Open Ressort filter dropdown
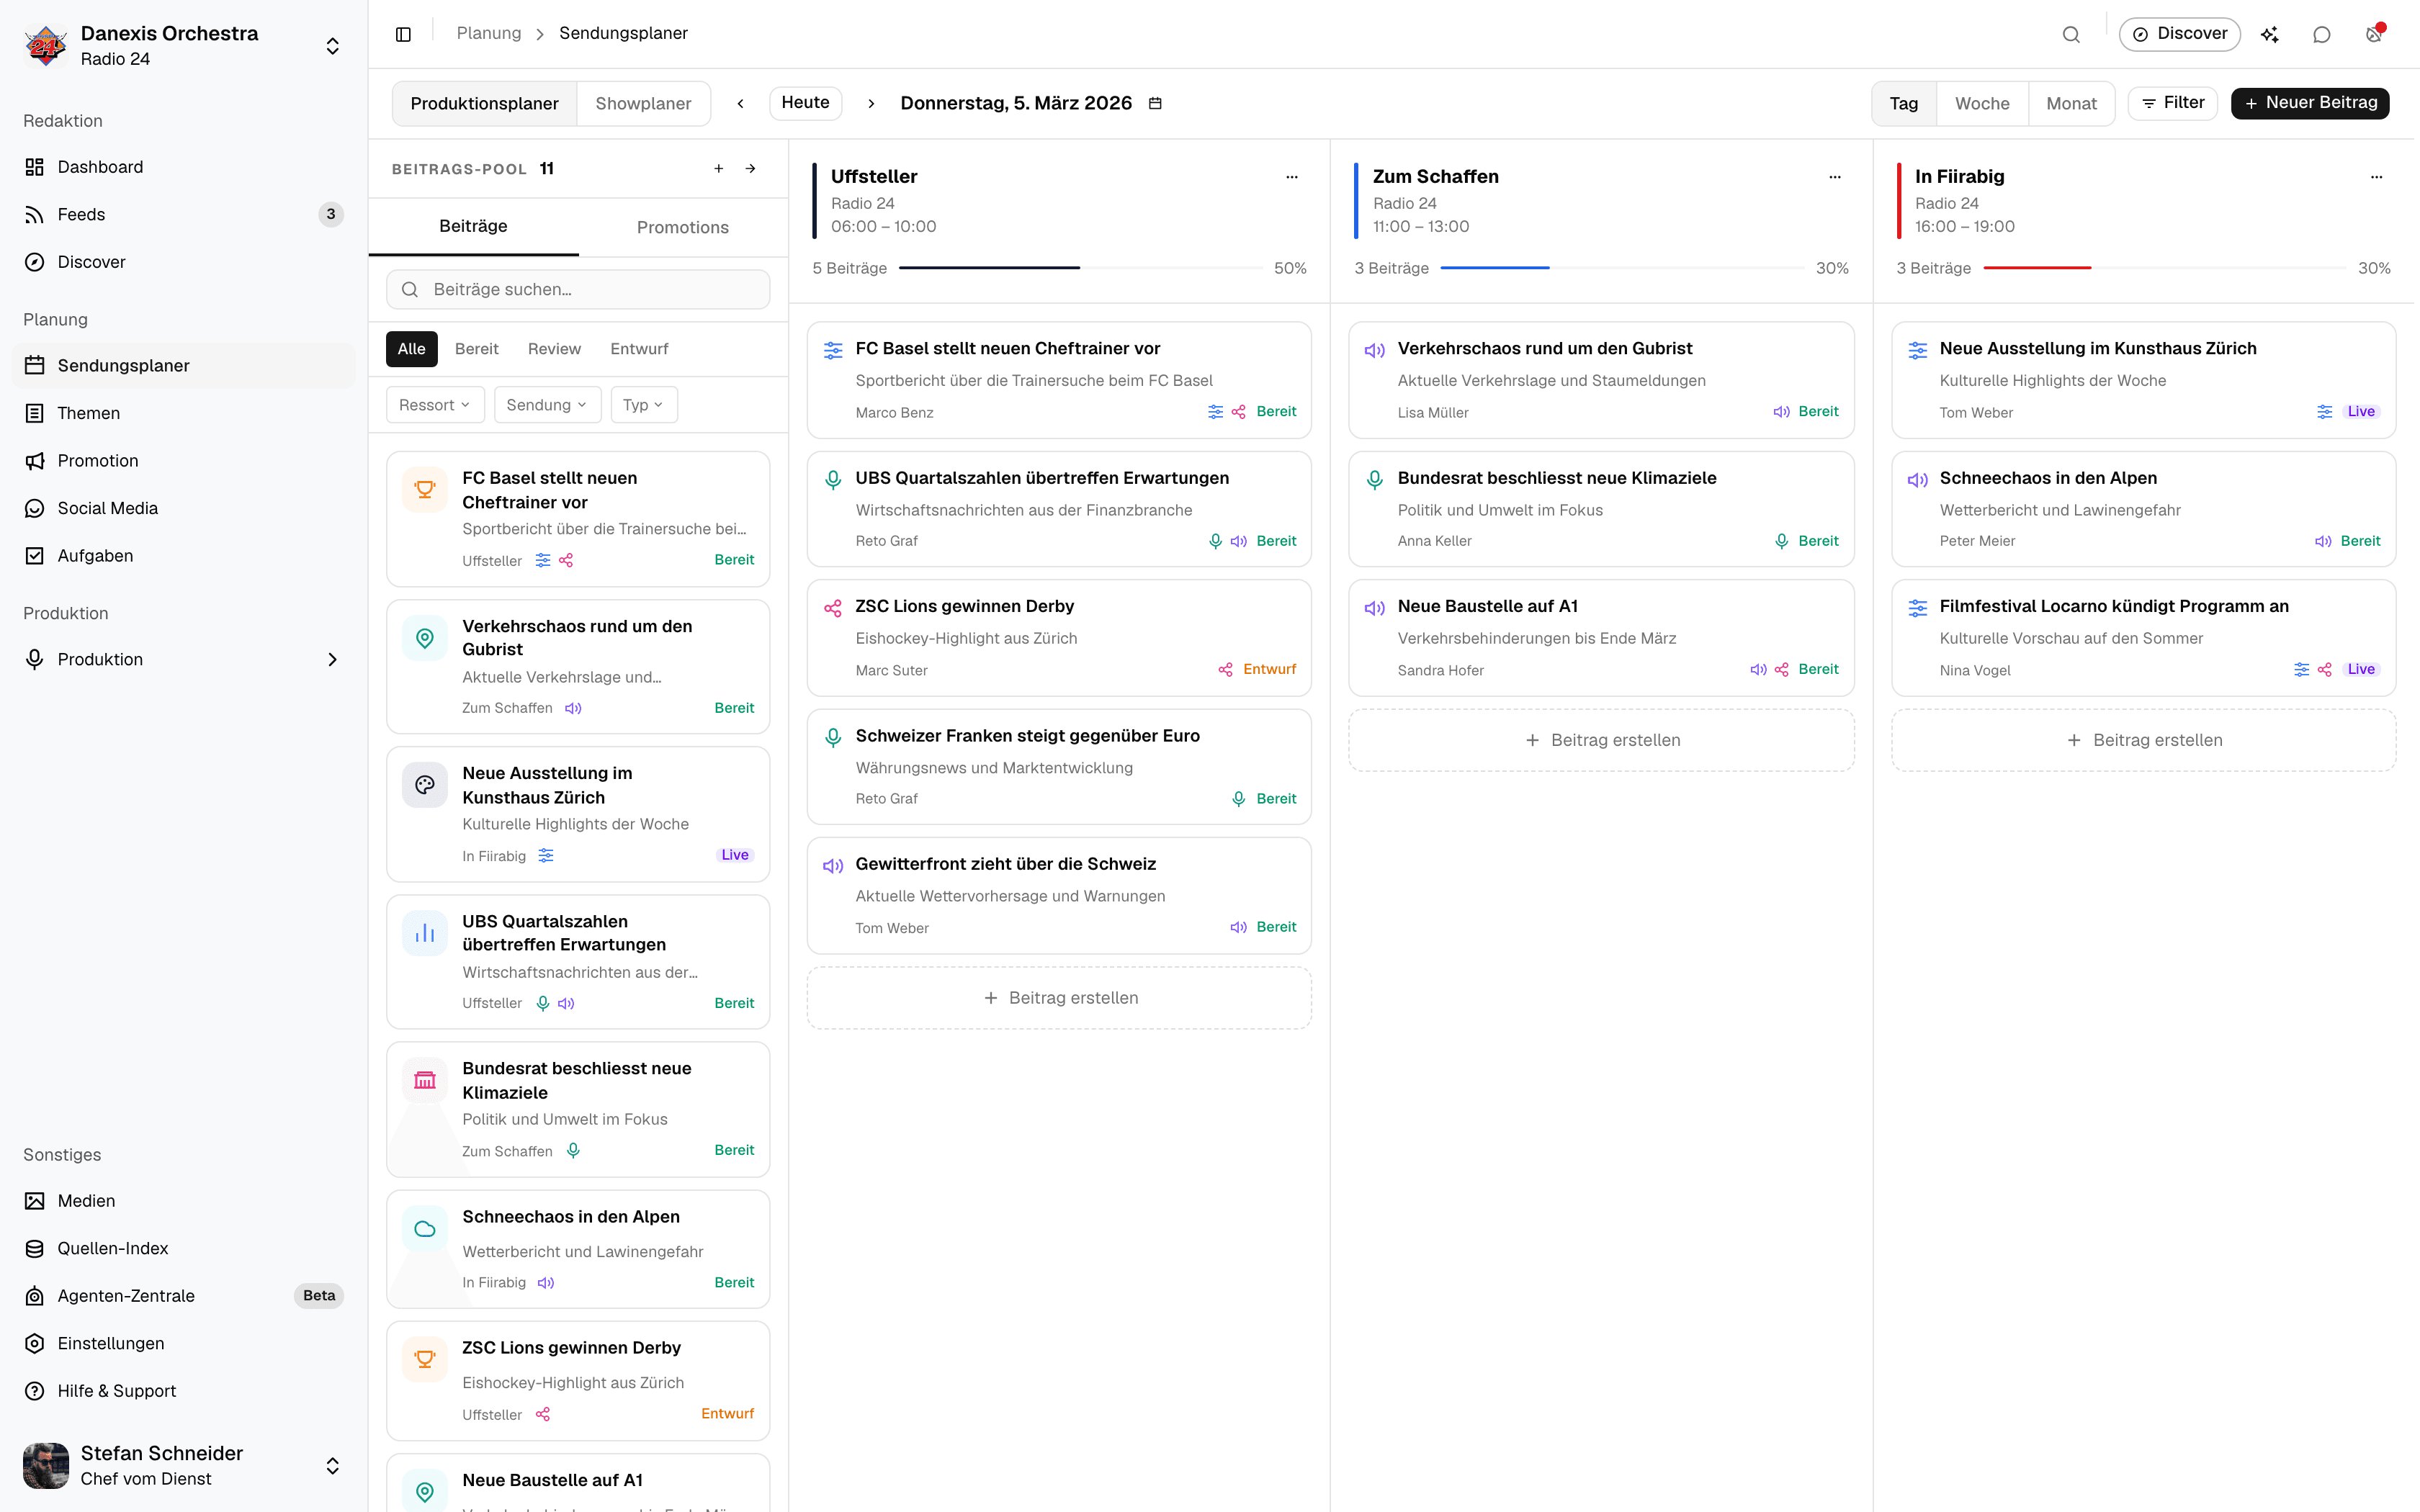 [x=435, y=405]
